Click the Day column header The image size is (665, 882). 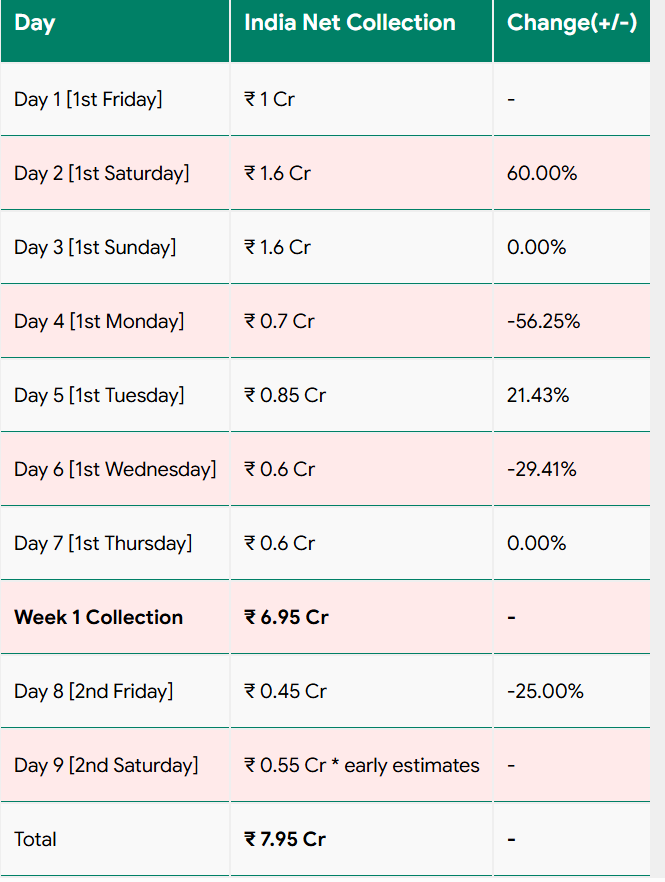pyautogui.click(x=35, y=24)
